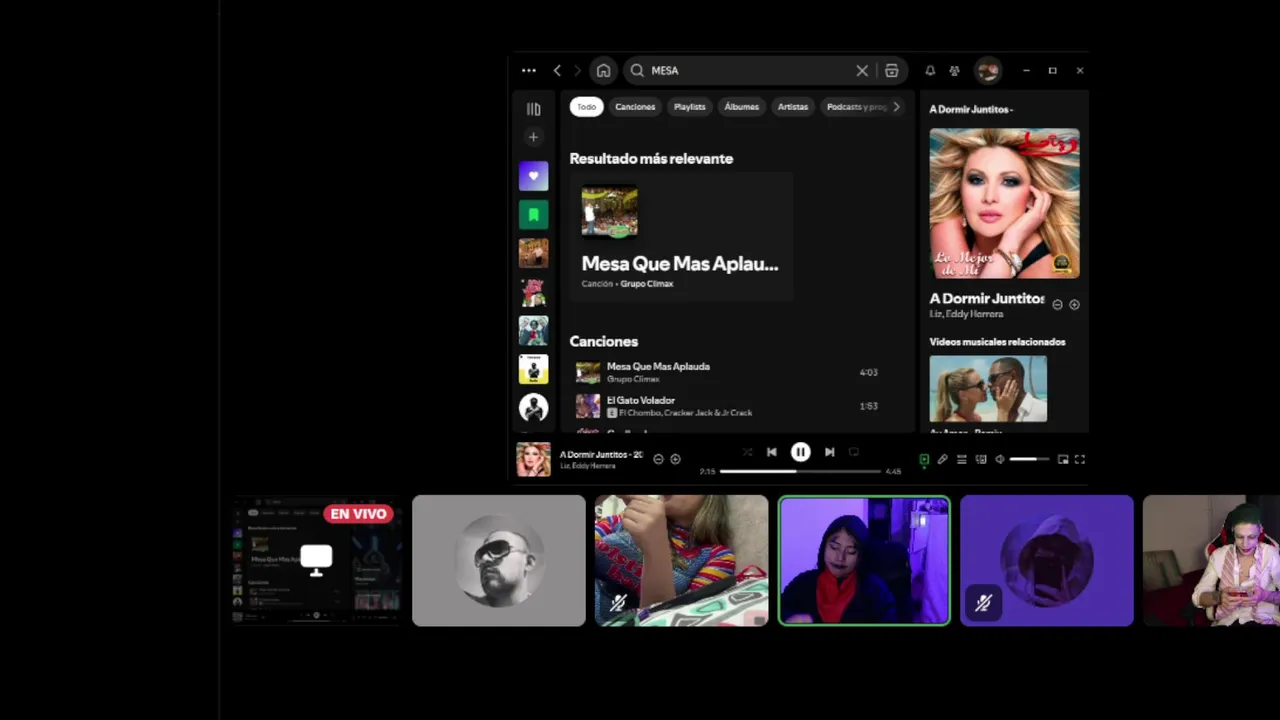Open Liz, Eddy Herrera in side panel
Viewport: 1280px width, 720px height.
pyautogui.click(x=966, y=314)
